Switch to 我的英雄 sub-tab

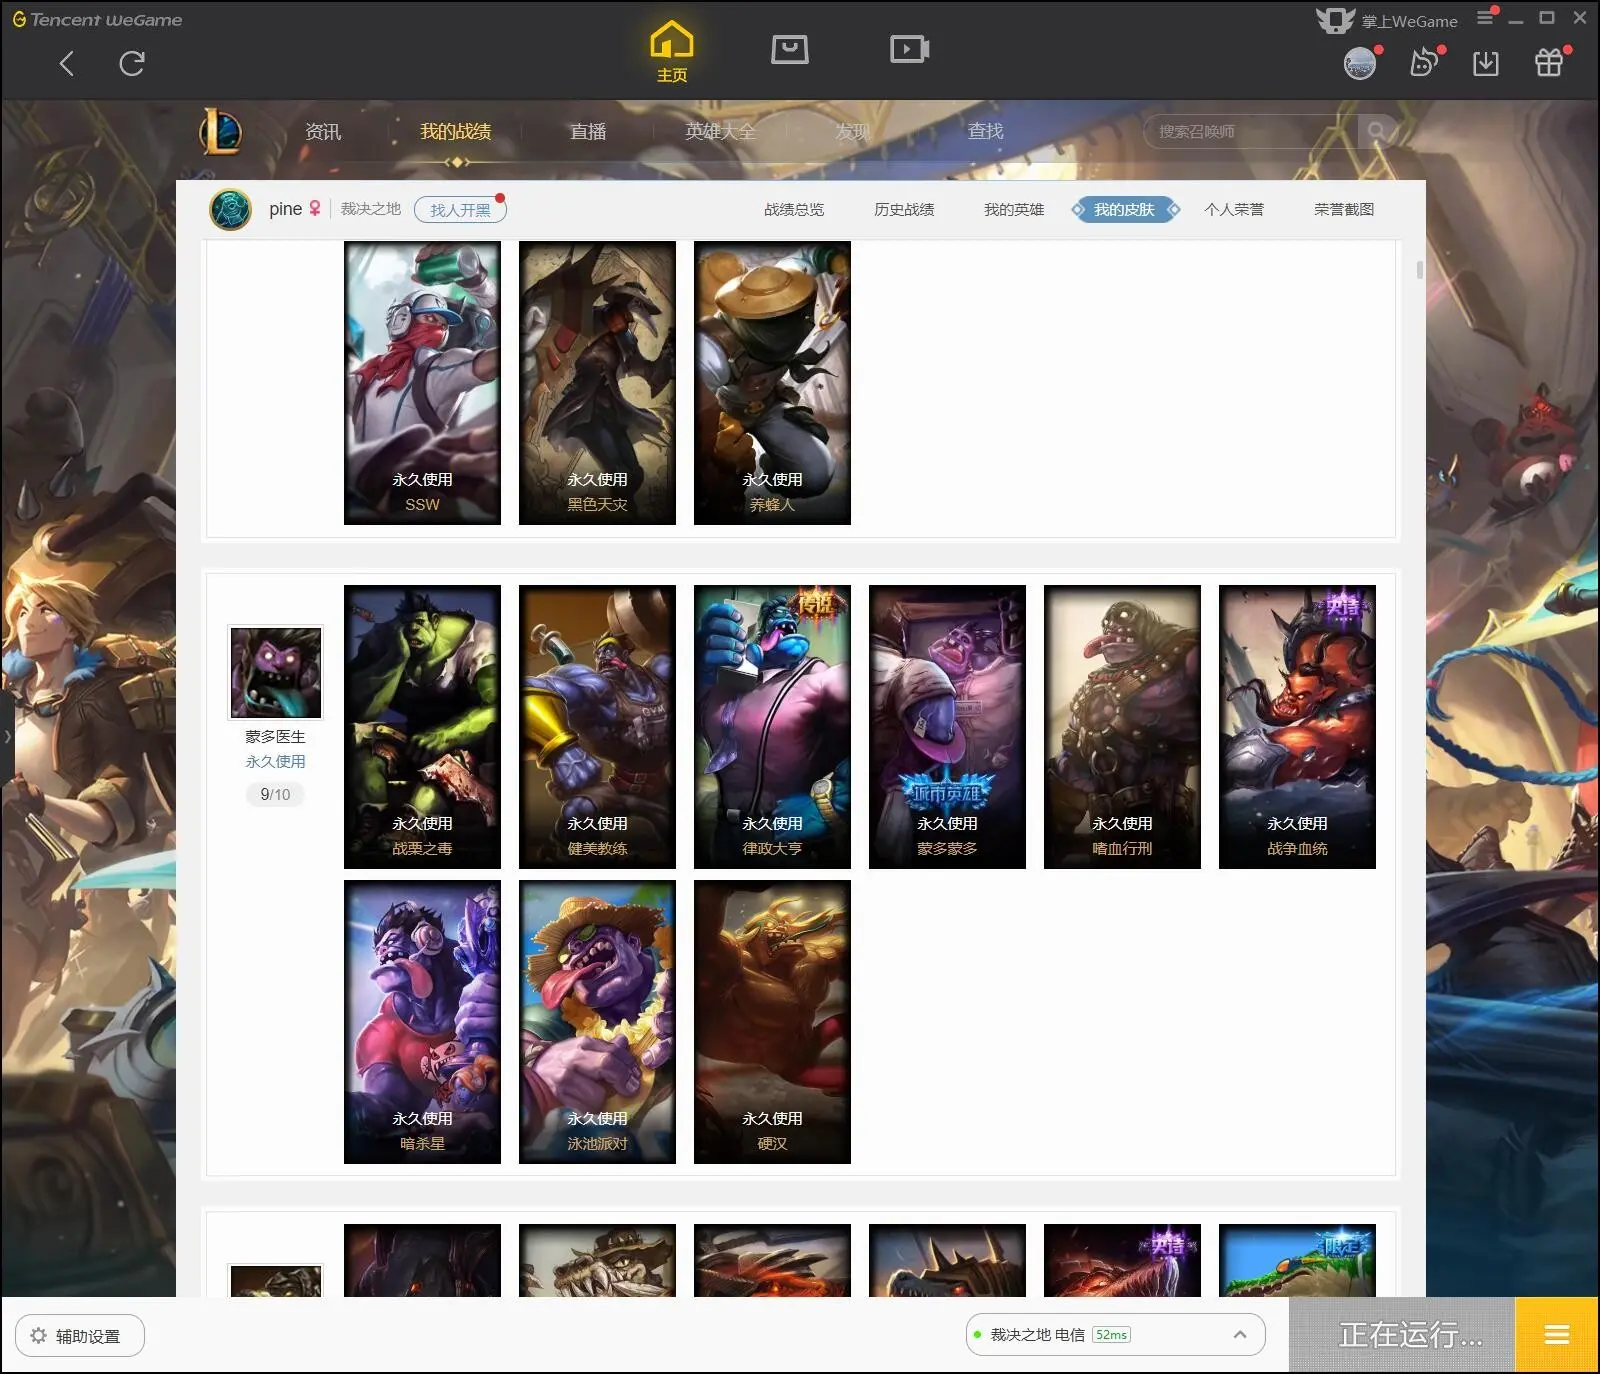click(x=1014, y=210)
